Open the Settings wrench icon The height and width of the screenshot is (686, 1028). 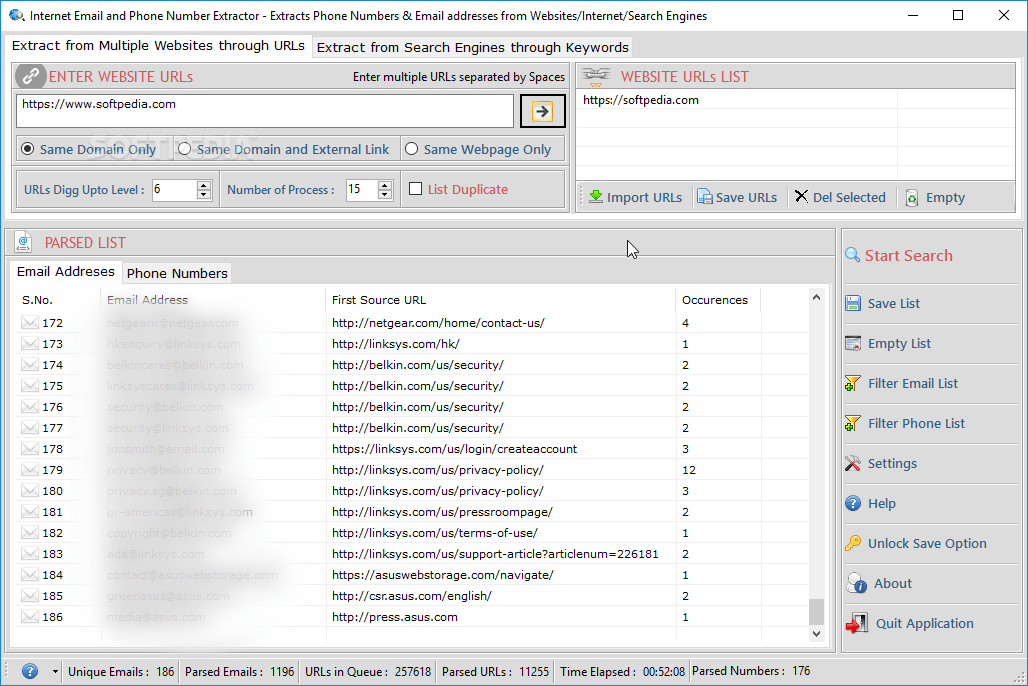855,463
